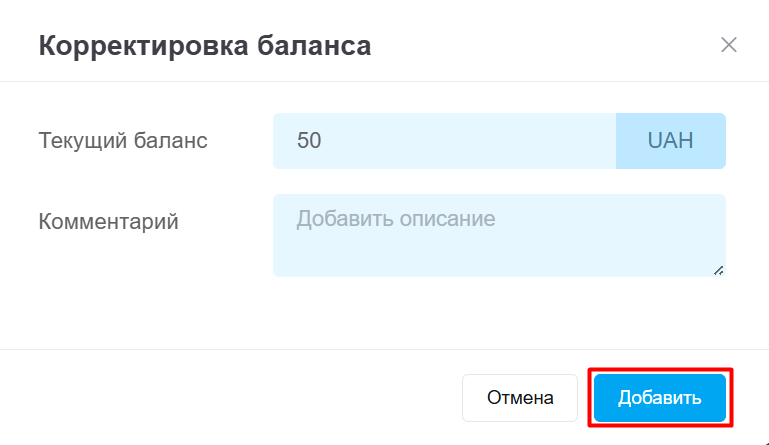Click the Корректировка баланса dialog title

[x=205, y=46]
